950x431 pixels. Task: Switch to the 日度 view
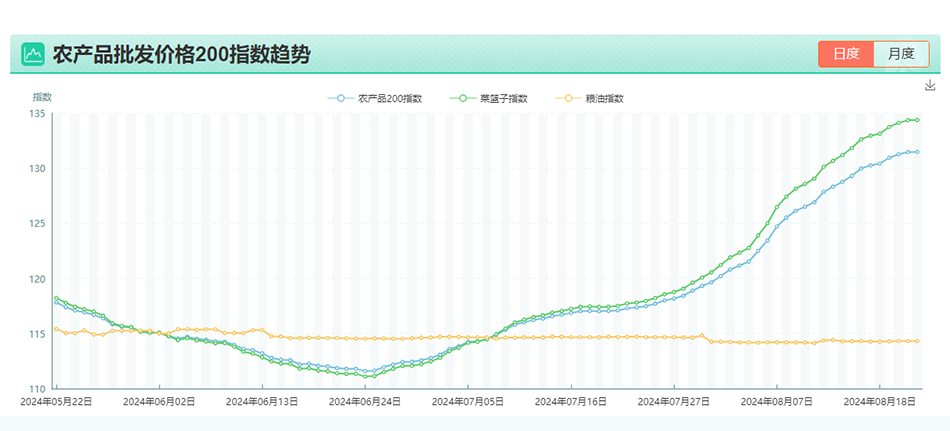point(846,54)
